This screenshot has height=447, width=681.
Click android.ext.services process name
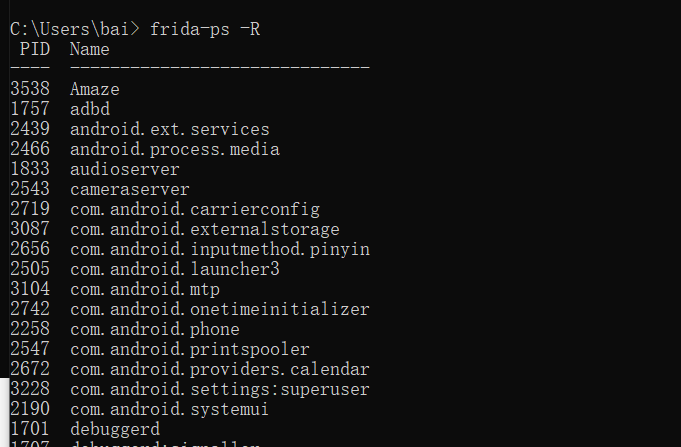169,129
